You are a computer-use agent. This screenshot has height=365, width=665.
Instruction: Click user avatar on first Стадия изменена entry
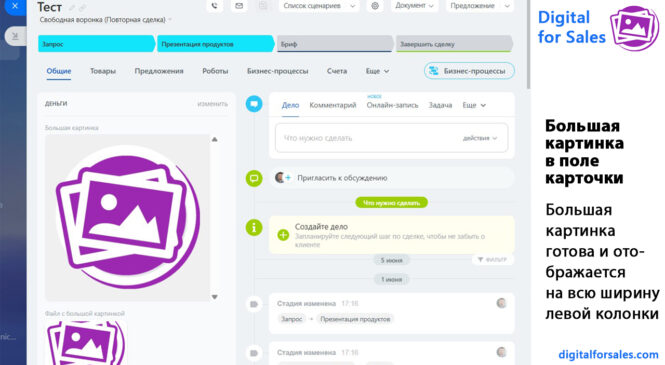click(x=502, y=303)
